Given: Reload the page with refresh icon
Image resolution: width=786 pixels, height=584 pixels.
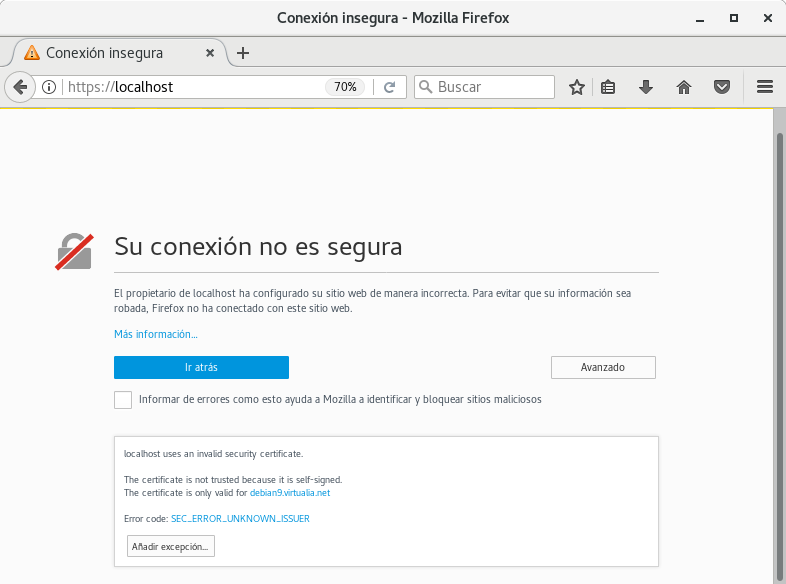Looking at the screenshot, I should [x=390, y=87].
